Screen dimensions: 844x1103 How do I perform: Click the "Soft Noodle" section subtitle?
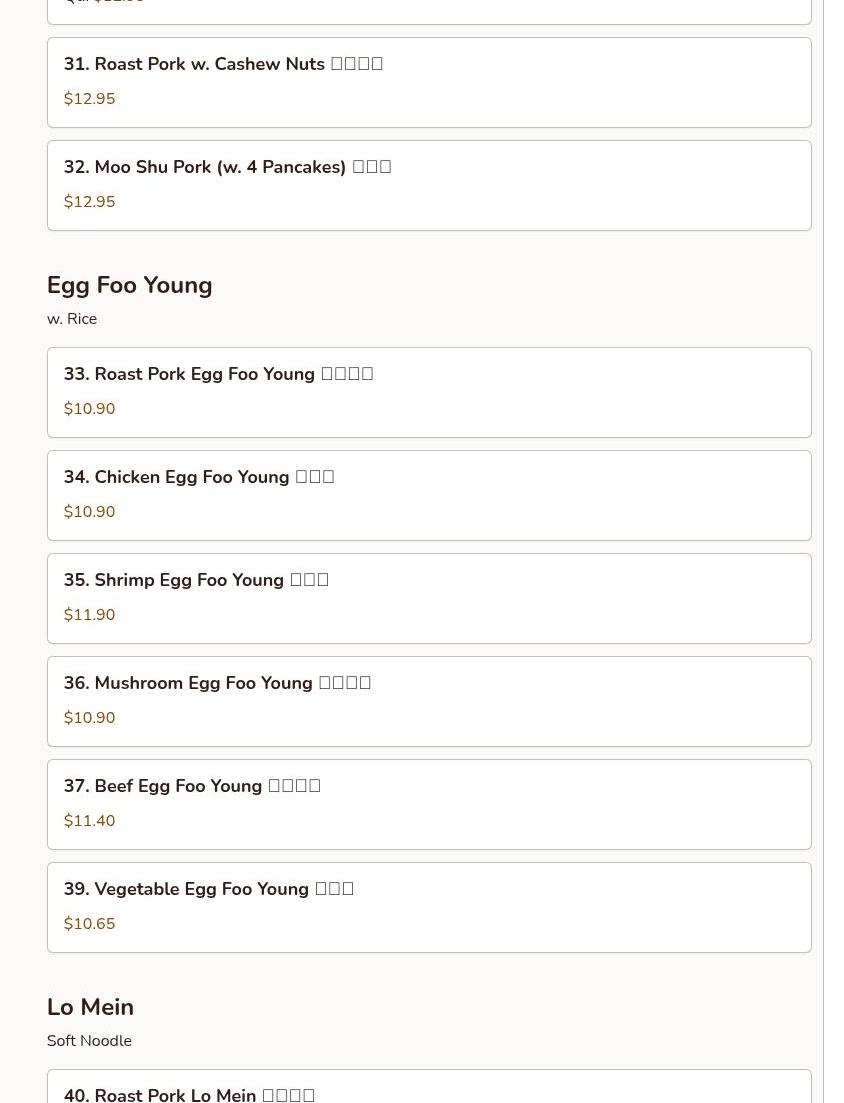[89, 1041]
